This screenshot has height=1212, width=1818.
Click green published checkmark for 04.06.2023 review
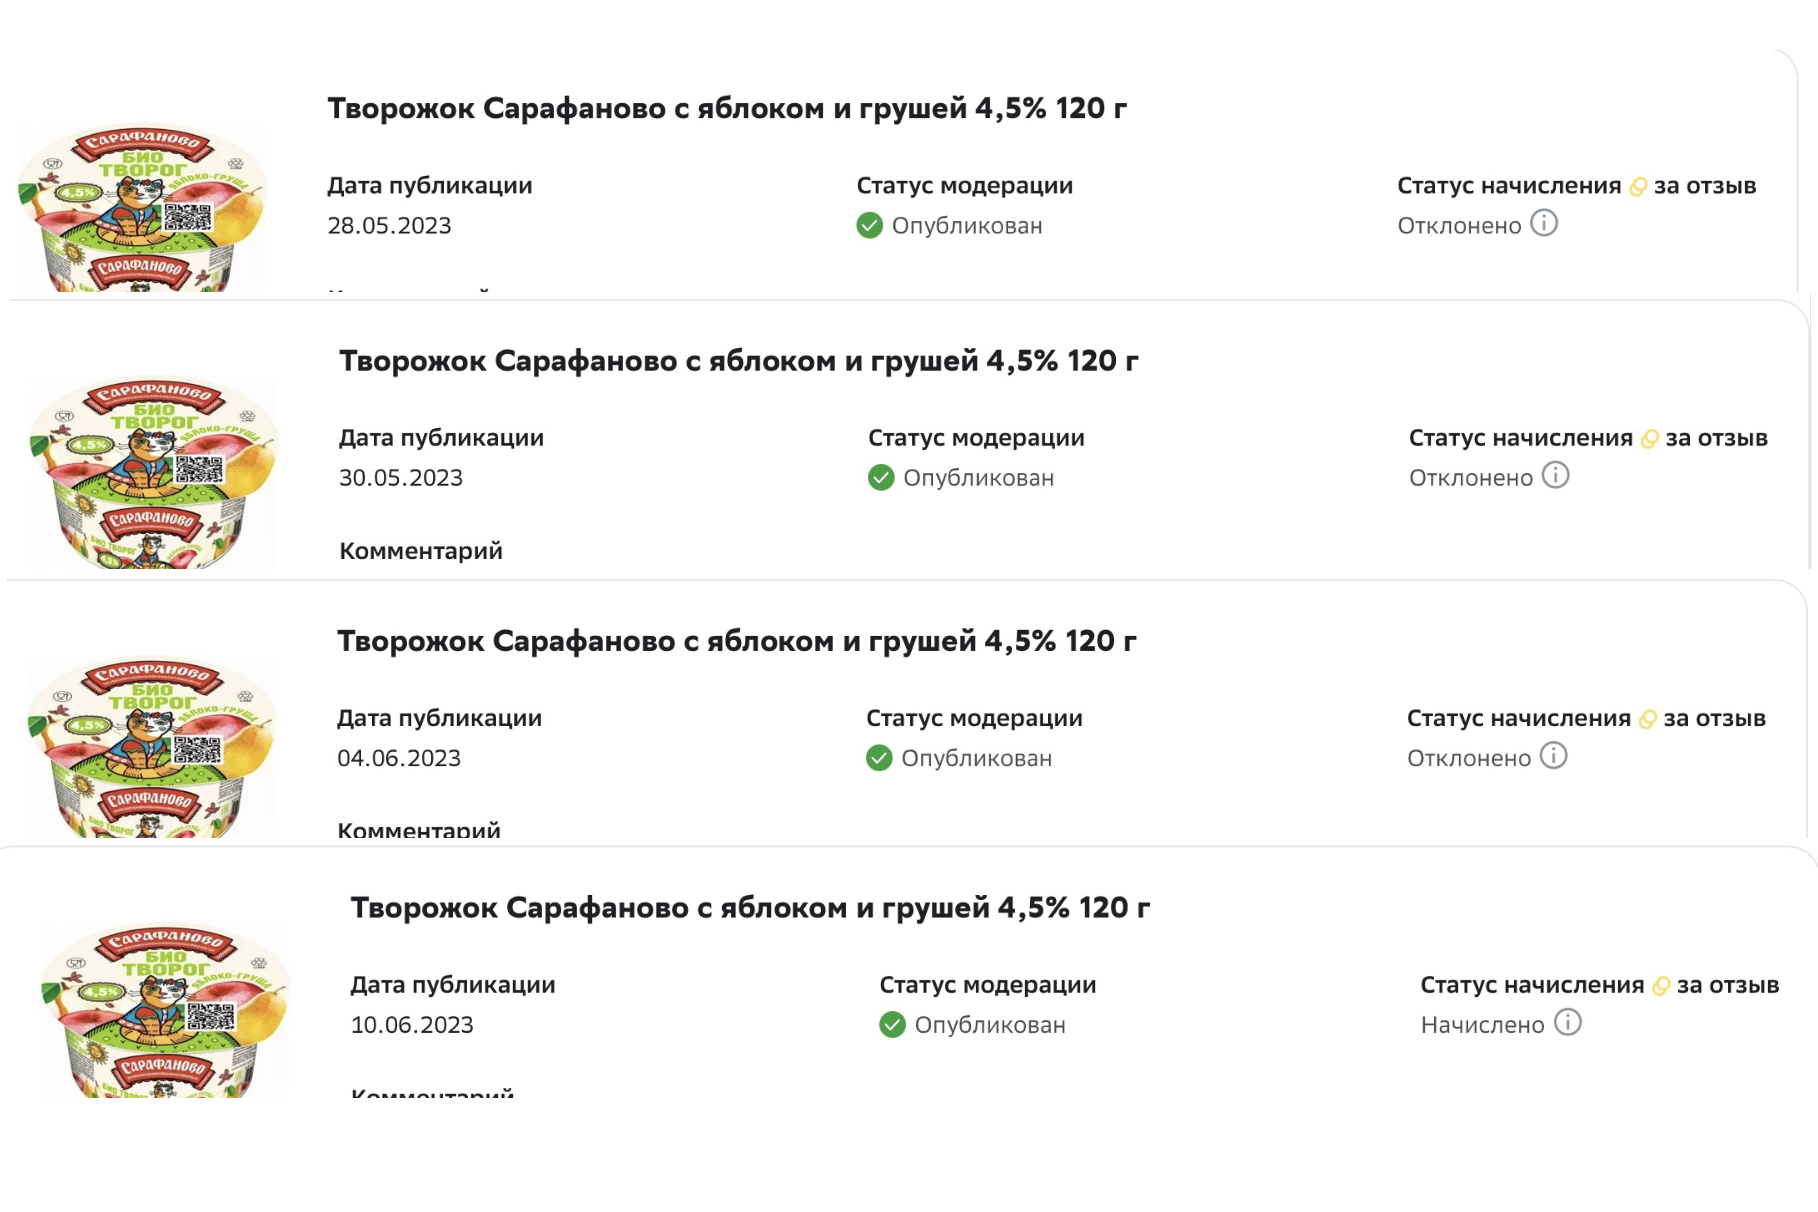[x=879, y=758]
